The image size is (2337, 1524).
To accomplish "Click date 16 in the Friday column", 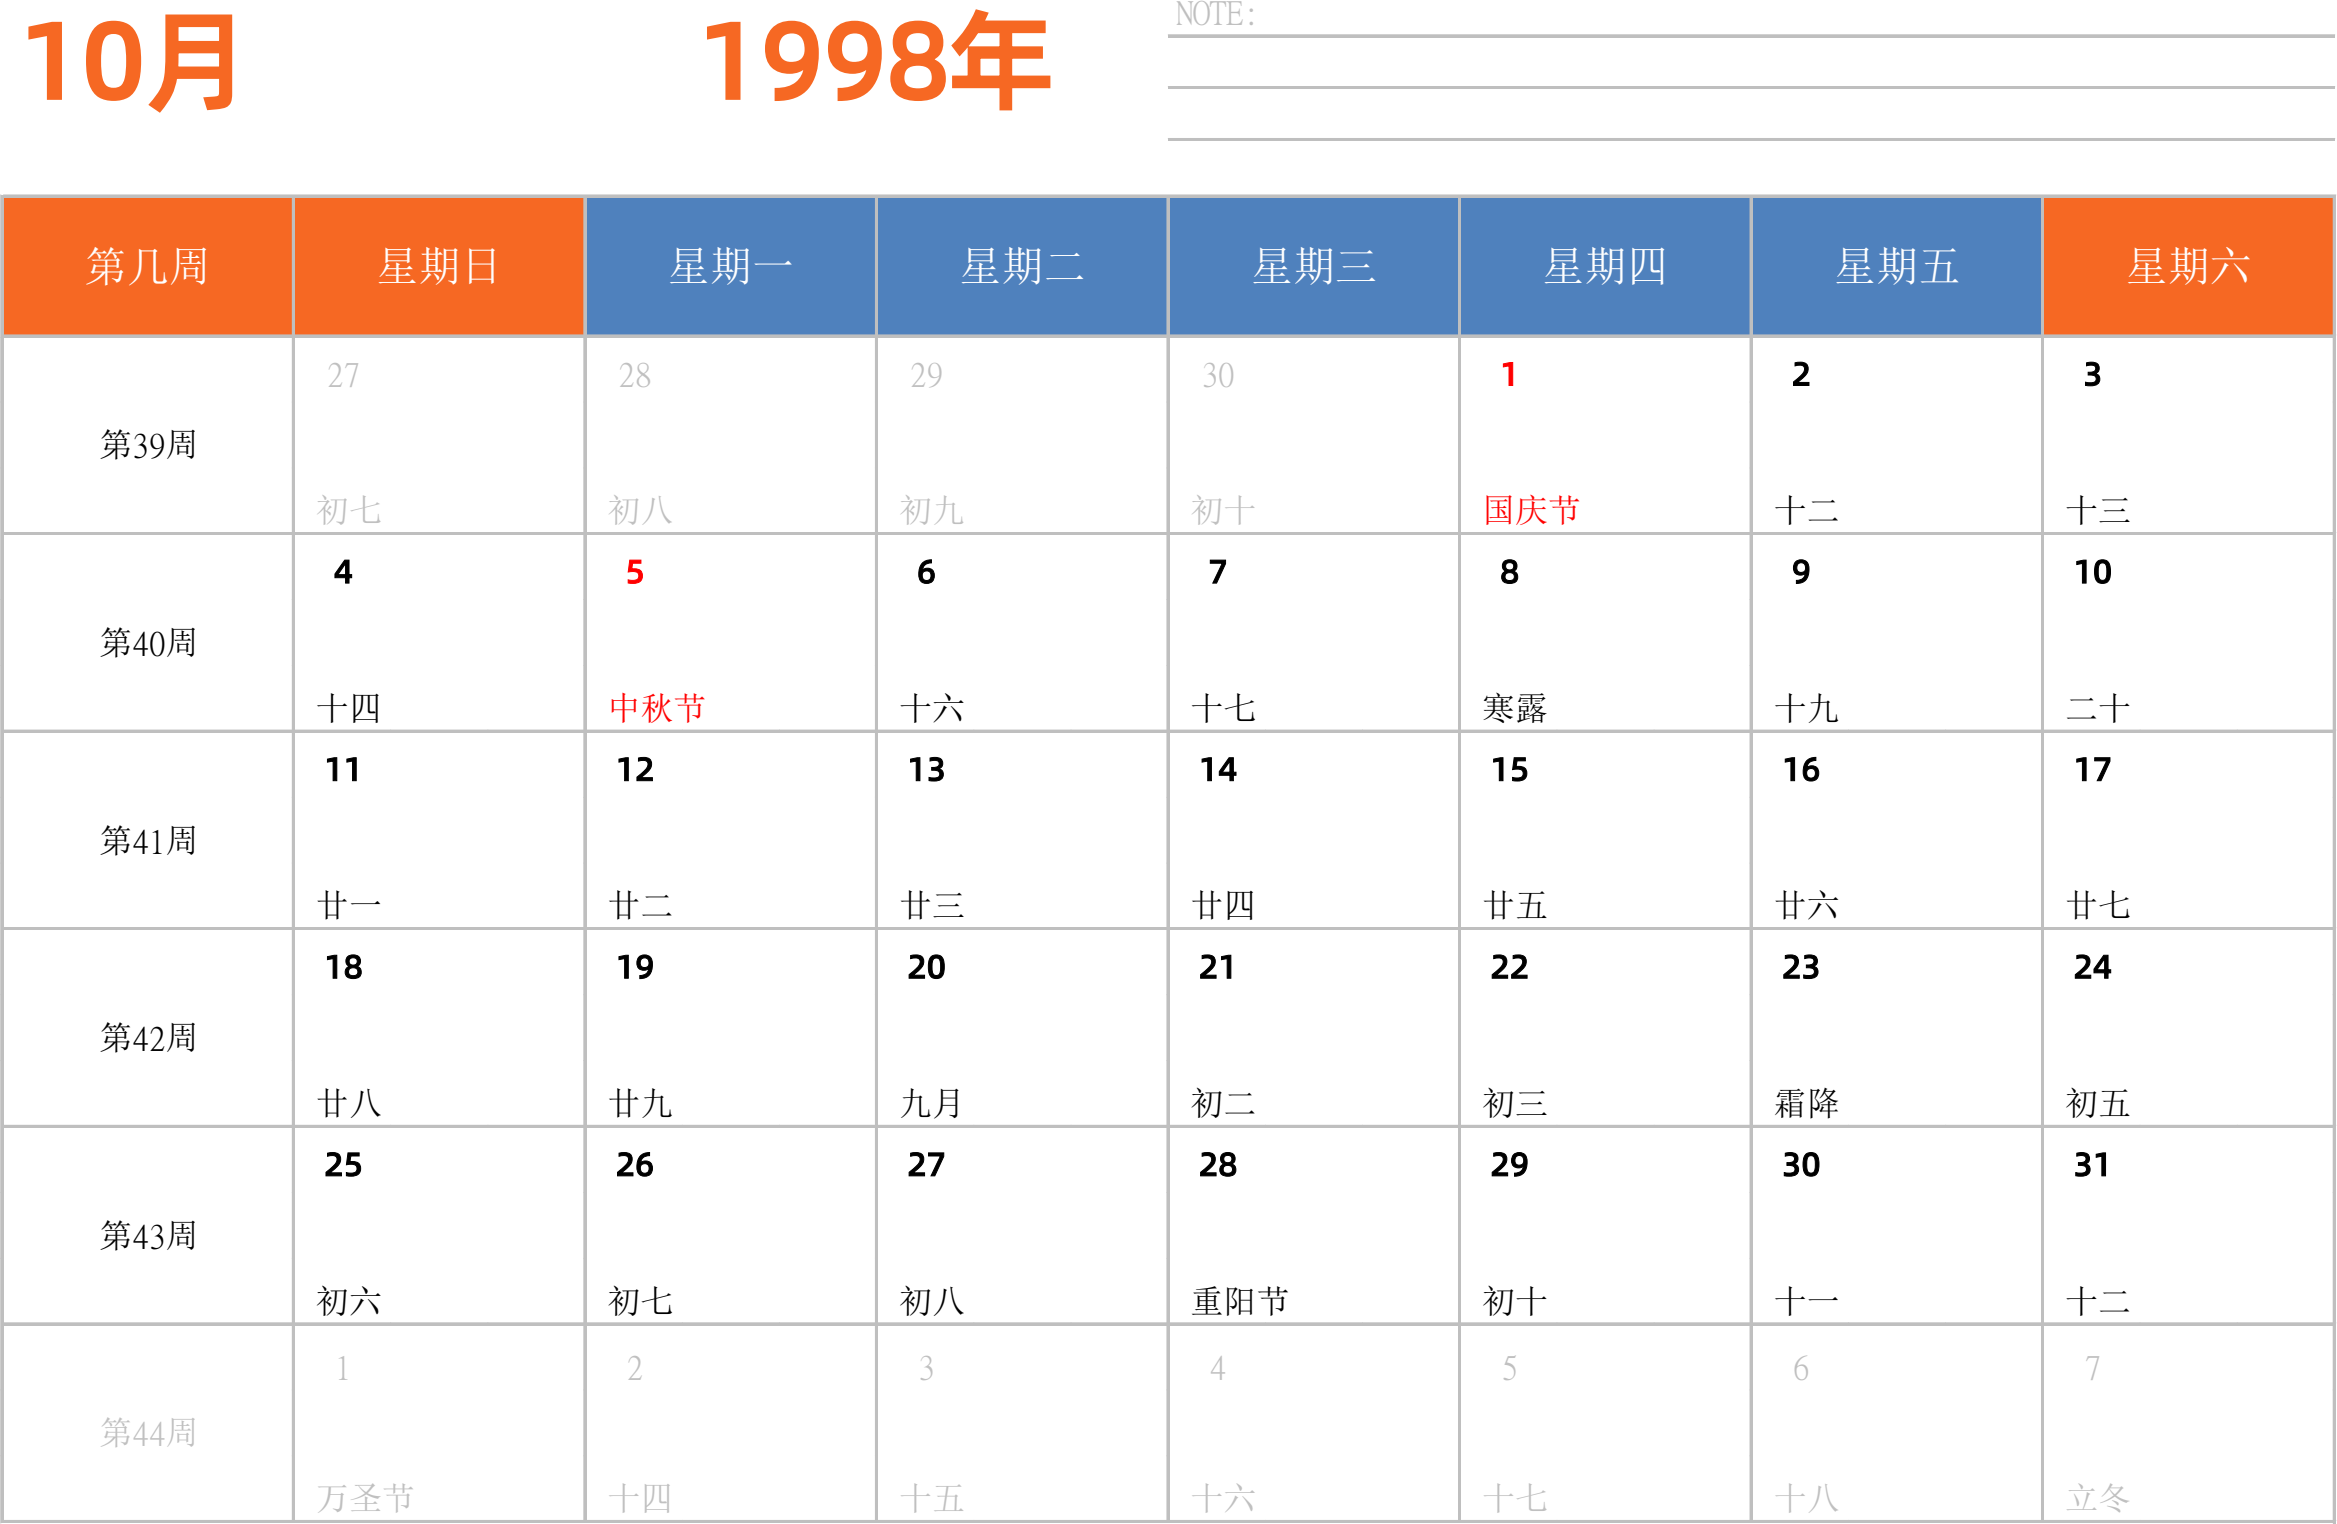I will [1801, 770].
